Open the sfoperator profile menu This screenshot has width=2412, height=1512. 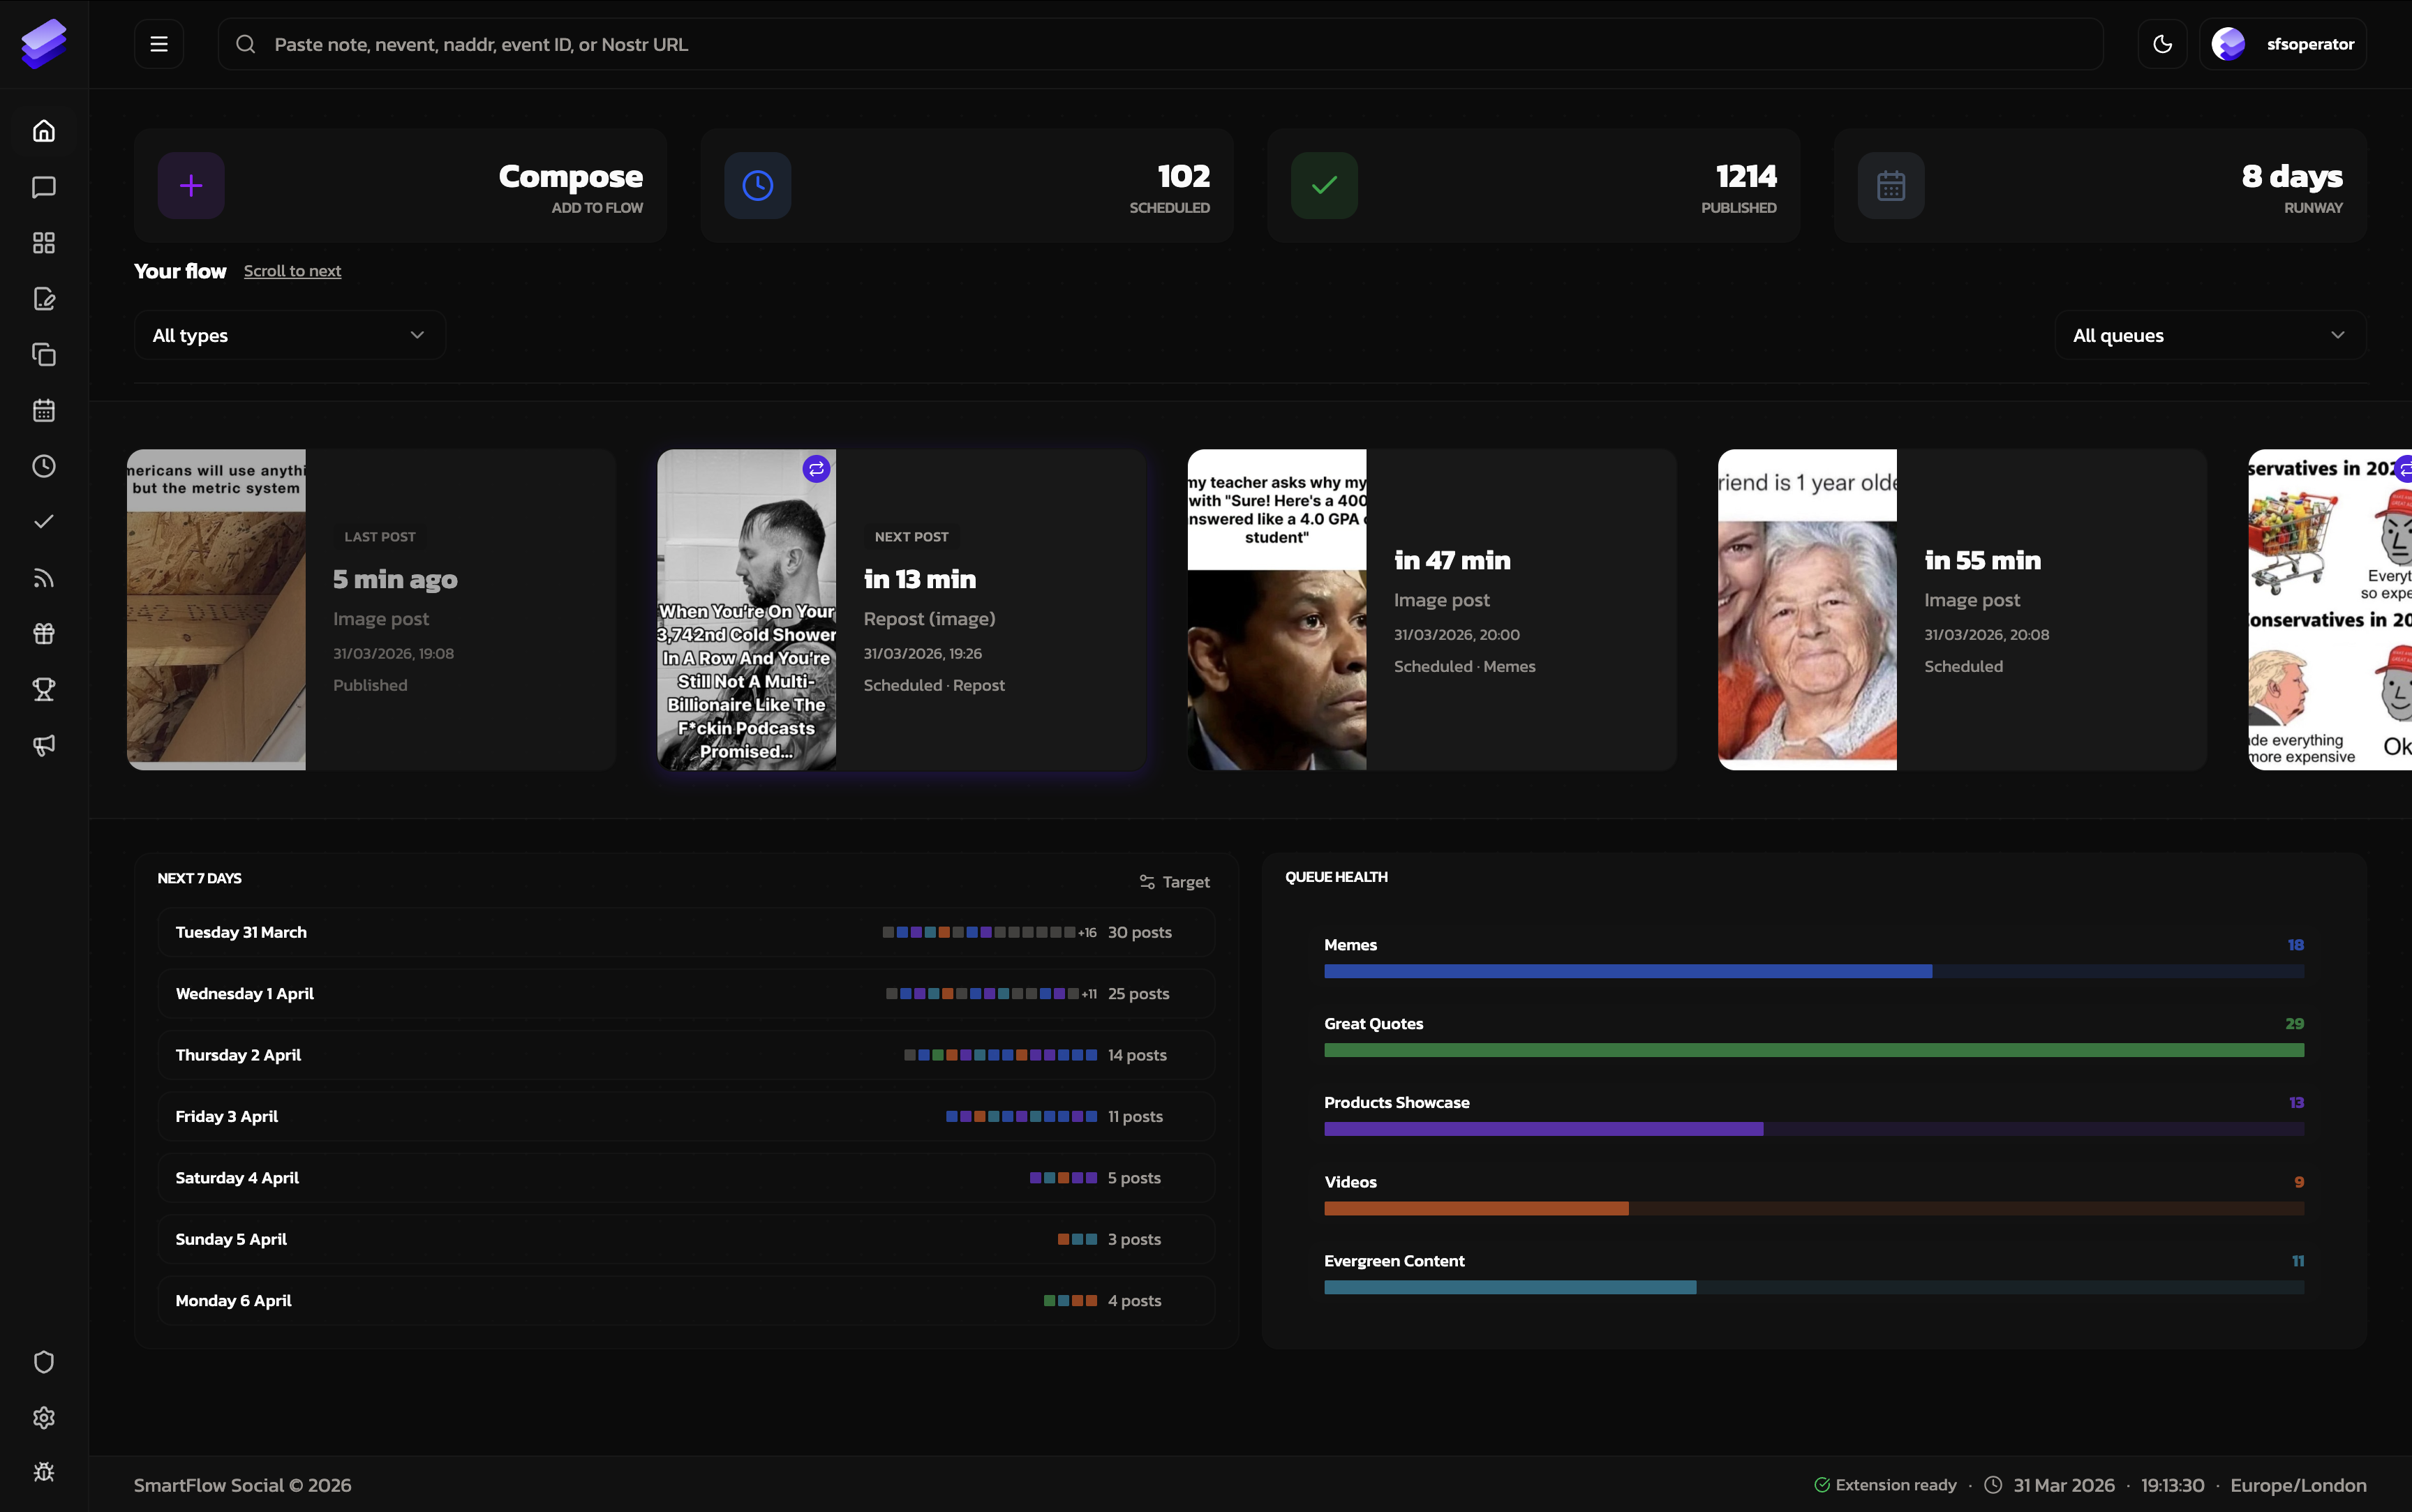tap(2283, 43)
